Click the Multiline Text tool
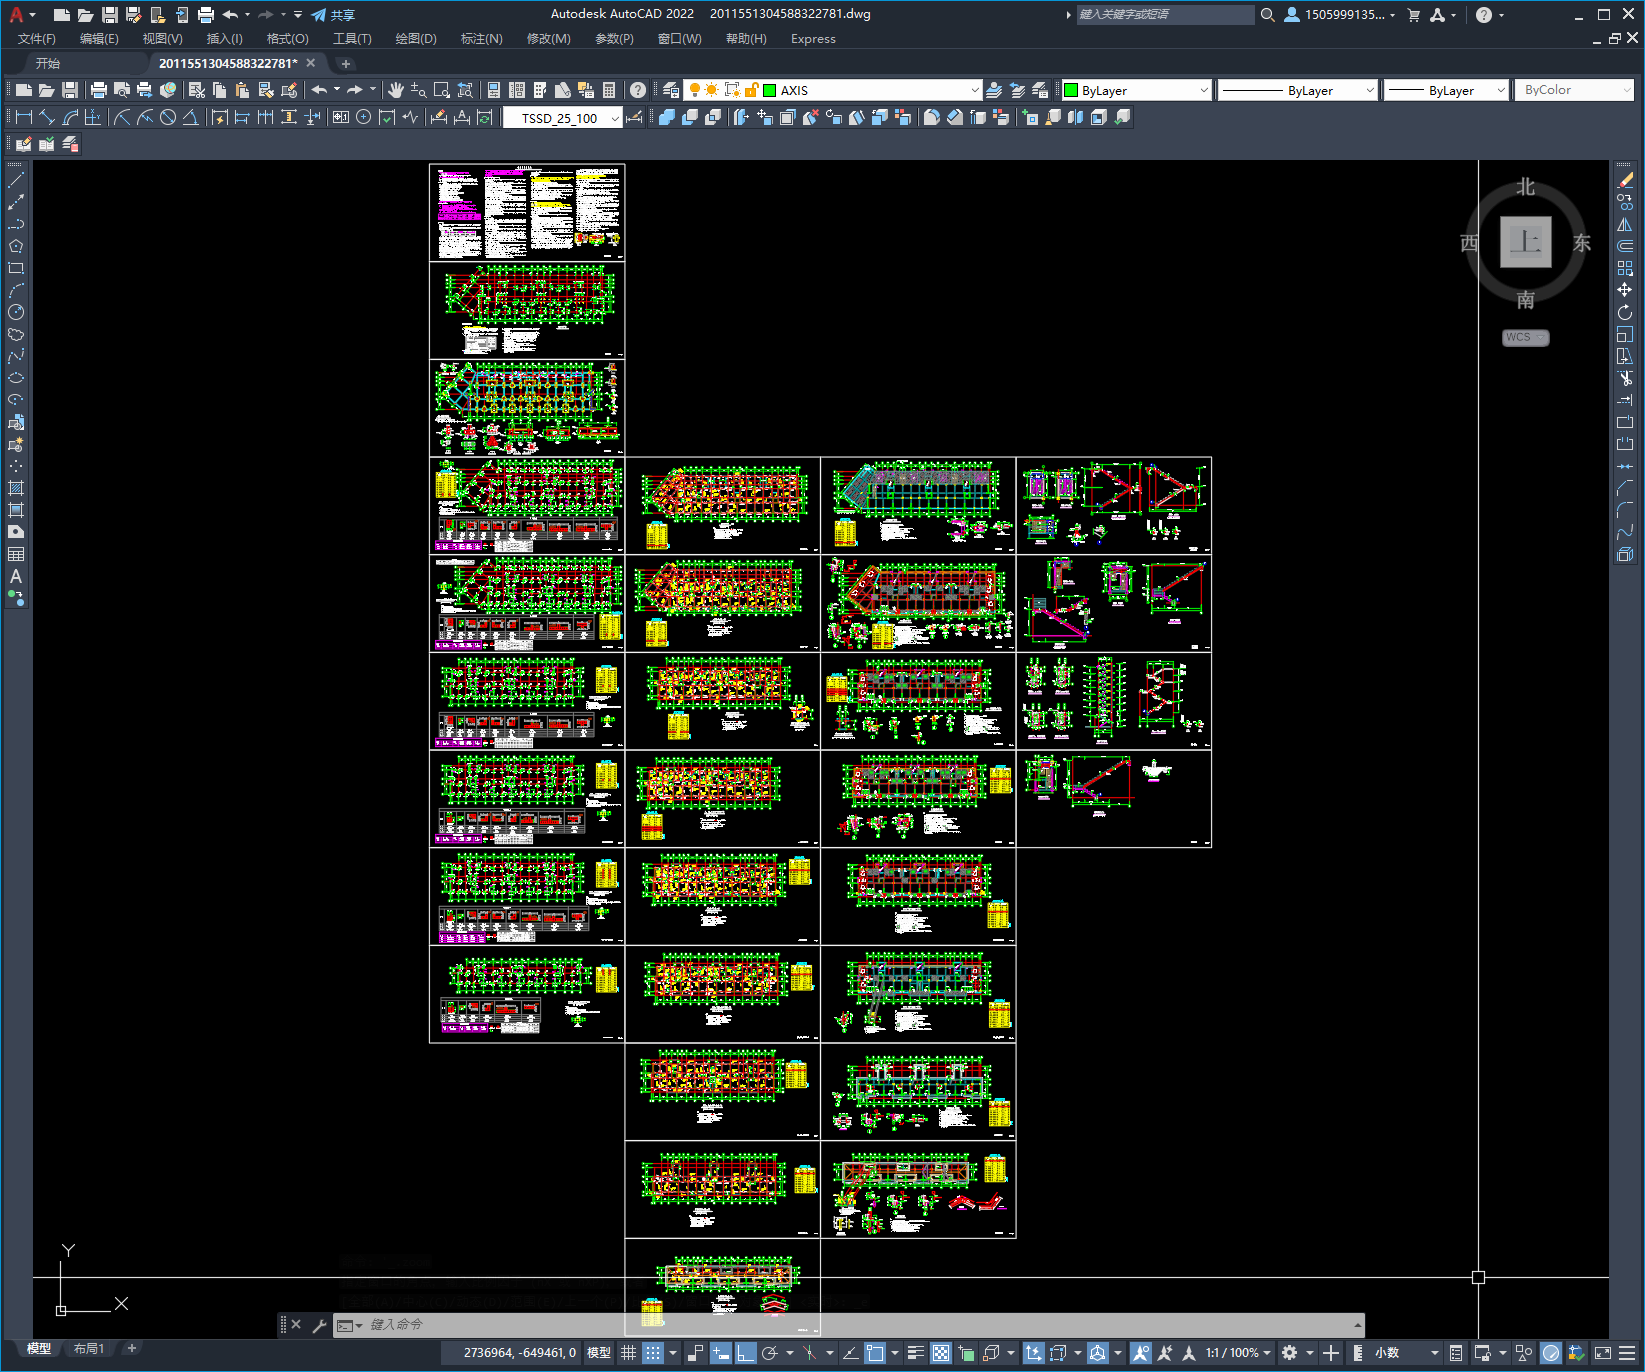1645x1372 pixels. point(16,576)
